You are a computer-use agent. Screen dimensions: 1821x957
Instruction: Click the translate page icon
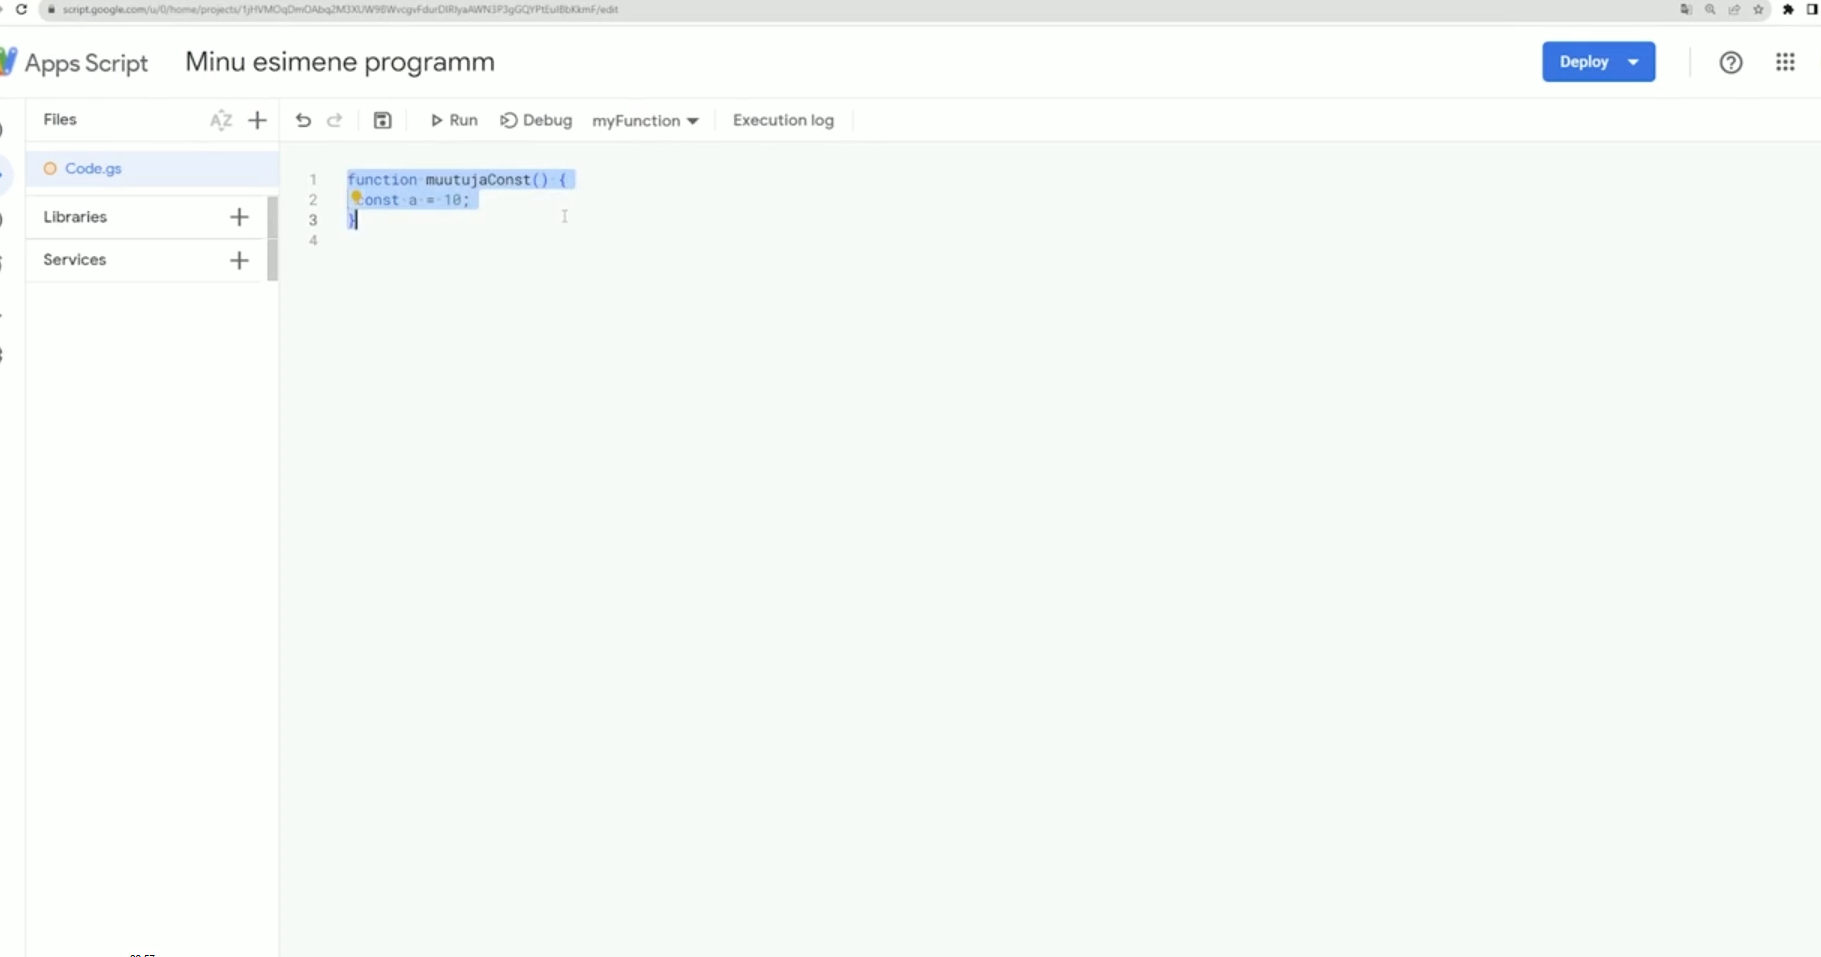[1686, 9]
